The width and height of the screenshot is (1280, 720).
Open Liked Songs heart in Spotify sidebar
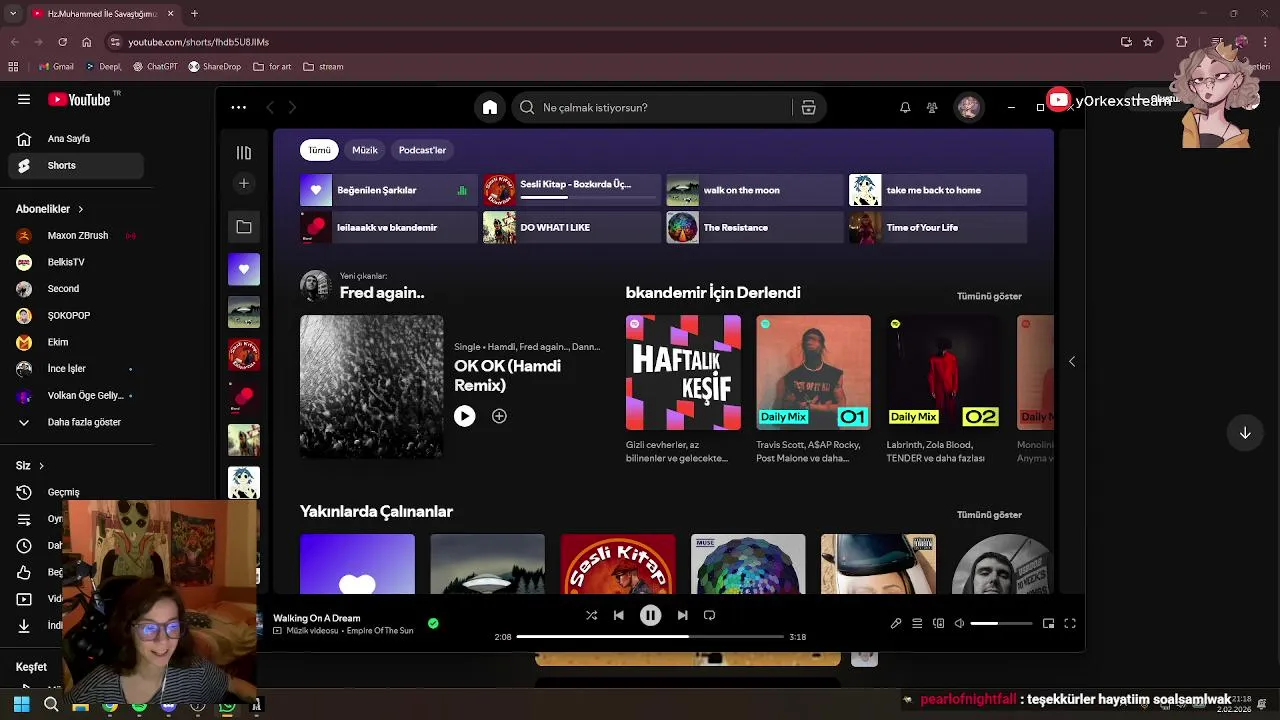coord(243,269)
